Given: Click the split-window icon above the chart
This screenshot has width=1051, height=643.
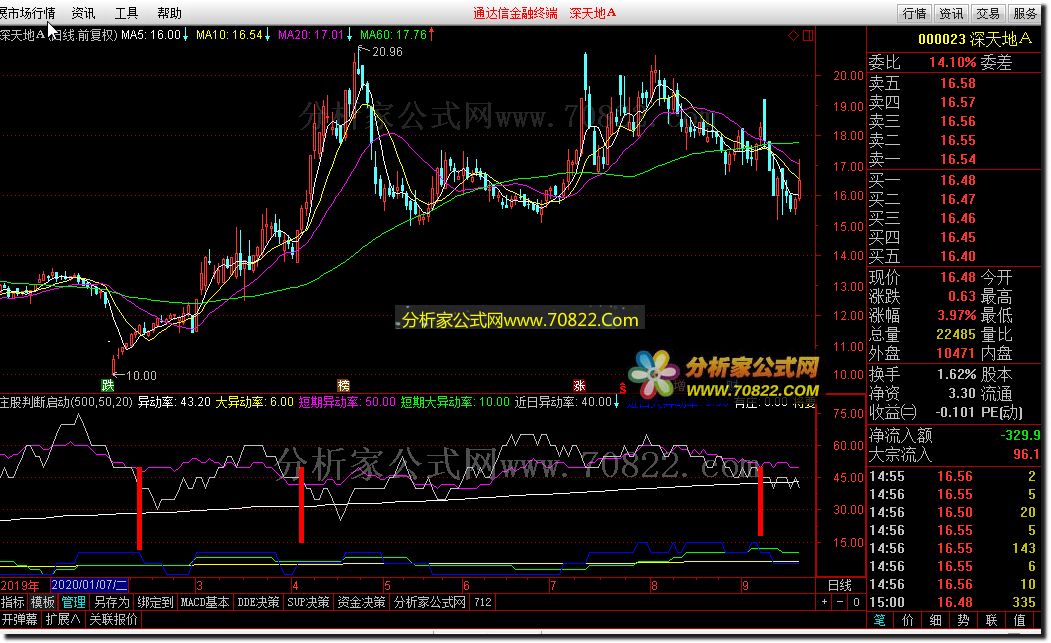Looking at the screenshot, I should 808,35.
